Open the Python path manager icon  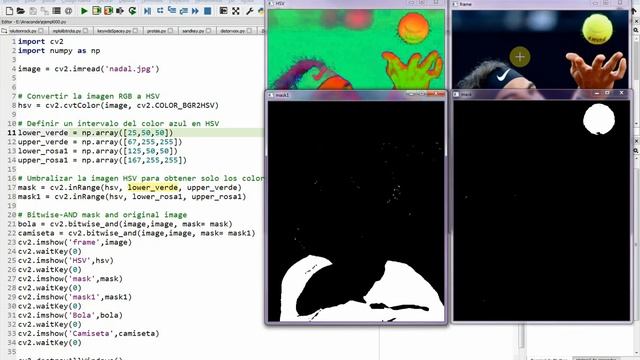pyautogui.click(x=261, y=11)
